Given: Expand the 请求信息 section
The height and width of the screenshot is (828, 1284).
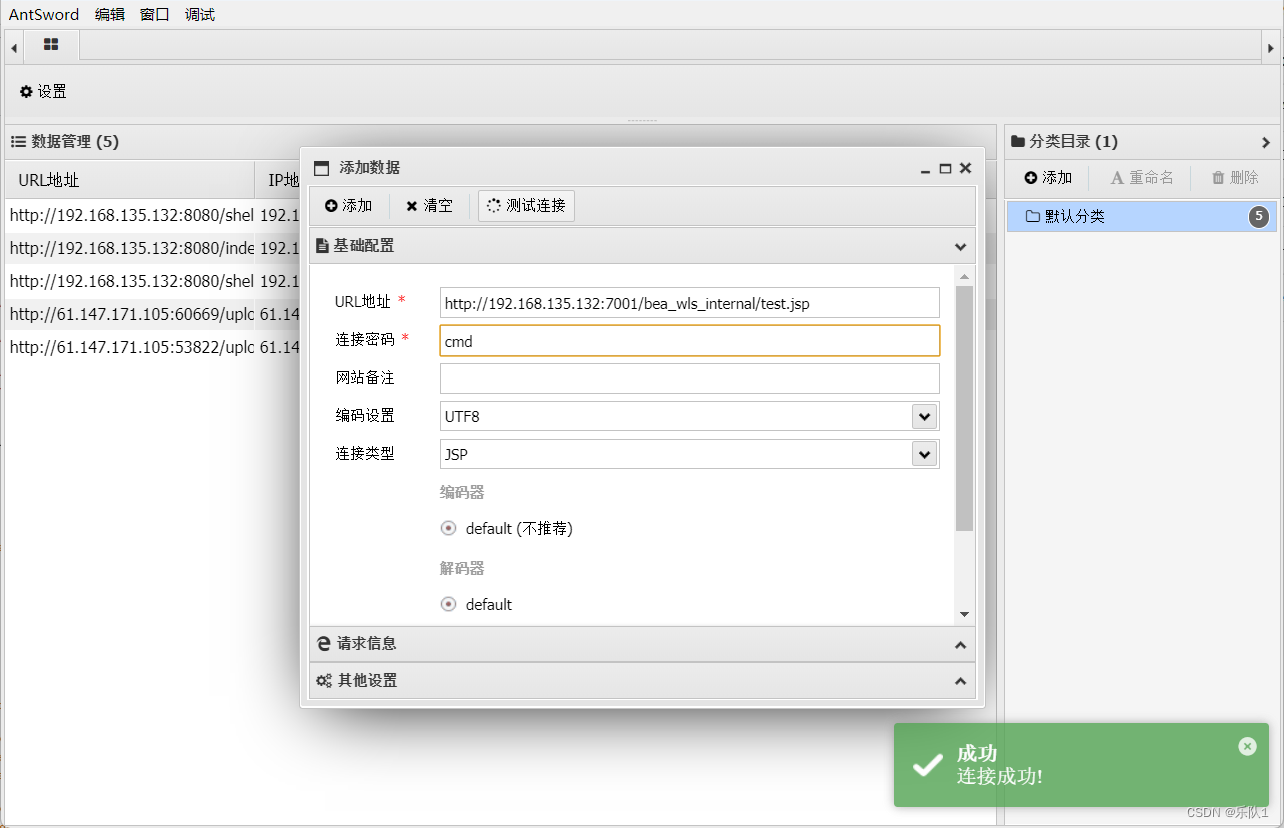Looking at the screenshot, I should (641, 644).
